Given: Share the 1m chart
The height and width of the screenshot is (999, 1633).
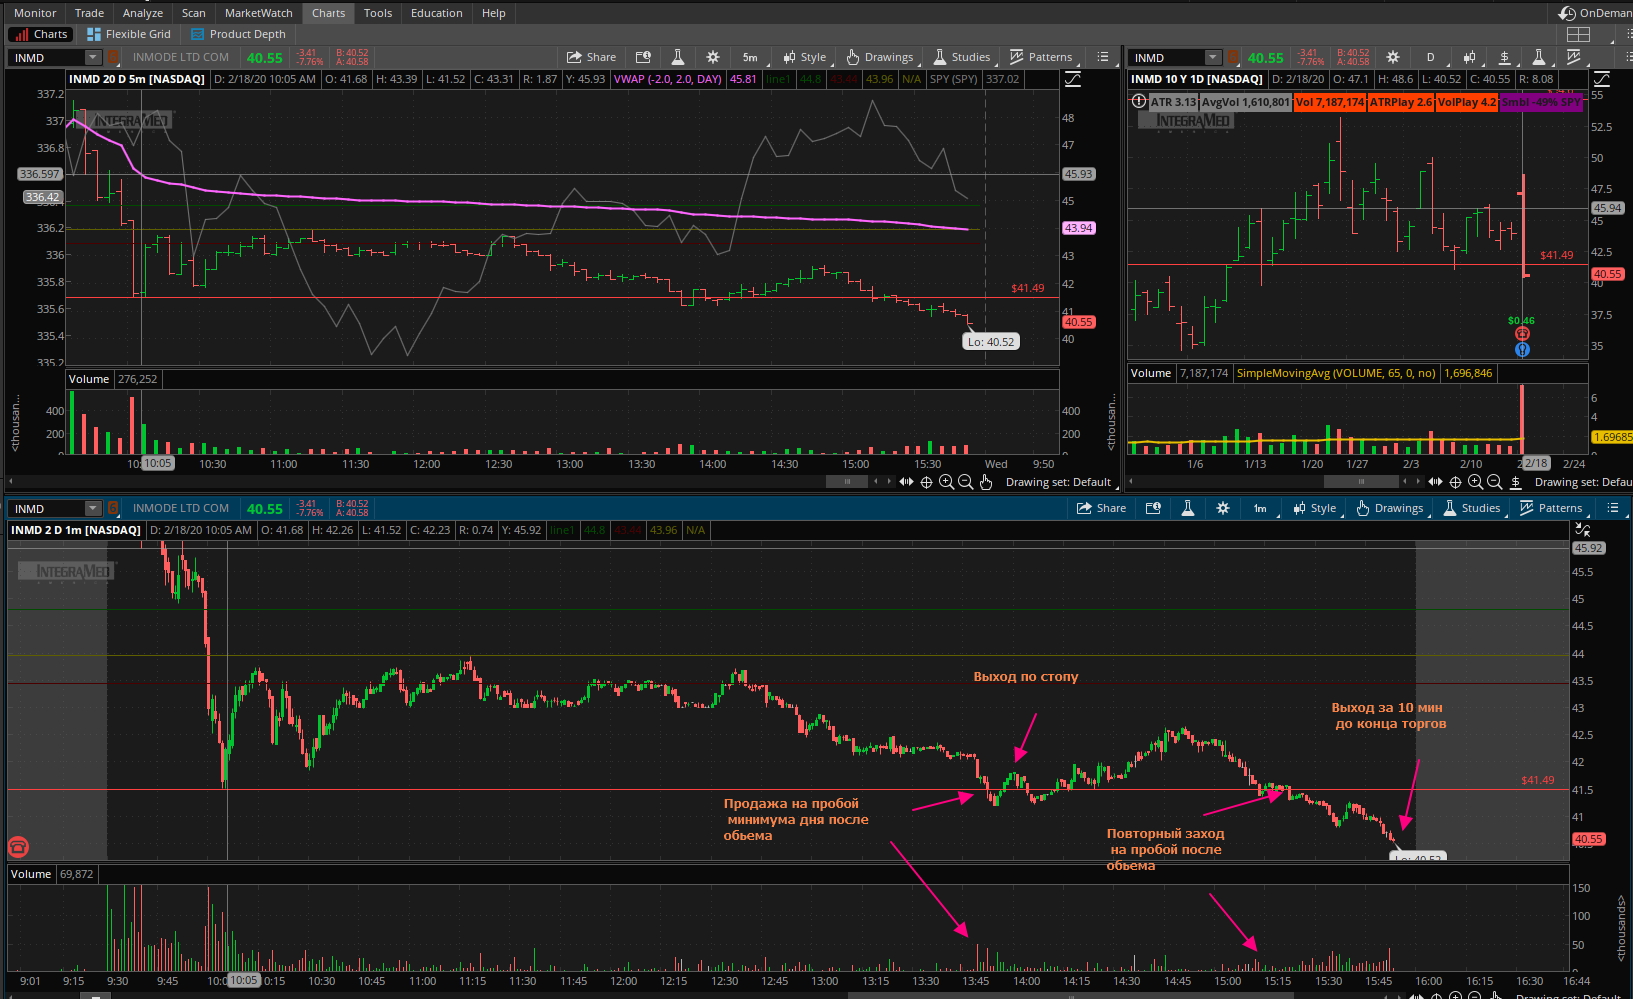Looking at the screenshot, I should click(x=1101, y=508).
